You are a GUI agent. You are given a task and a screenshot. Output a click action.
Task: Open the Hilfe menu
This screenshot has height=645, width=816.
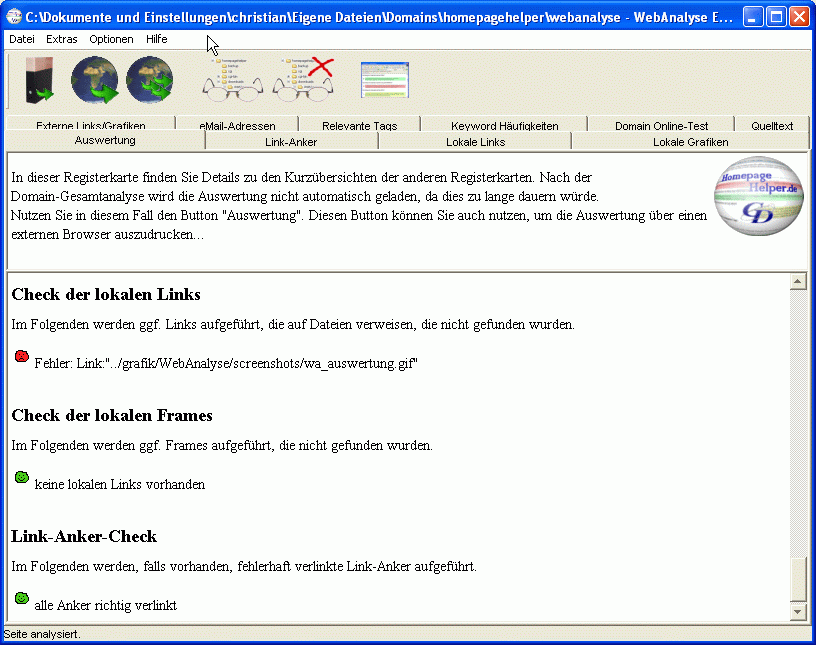(156, 39)
